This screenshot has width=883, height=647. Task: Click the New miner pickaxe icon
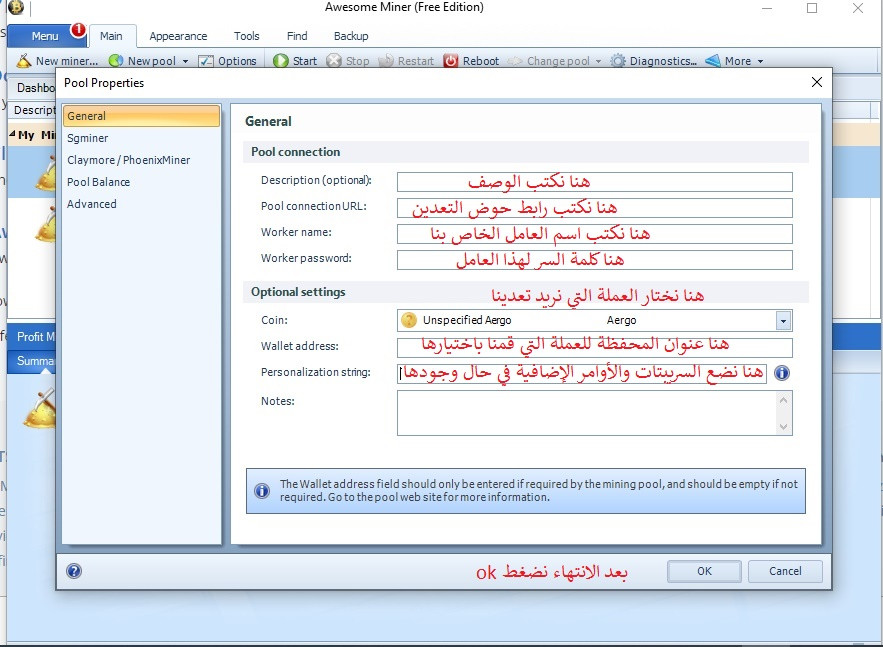tap(24, 61)
